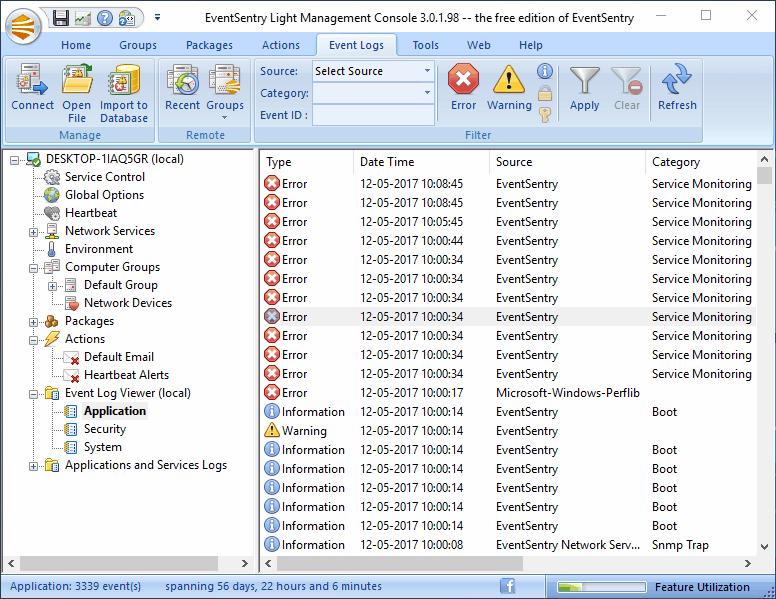Expand the Default Group tree node
This screenshot has height=599, width=776.
point(52,286)
